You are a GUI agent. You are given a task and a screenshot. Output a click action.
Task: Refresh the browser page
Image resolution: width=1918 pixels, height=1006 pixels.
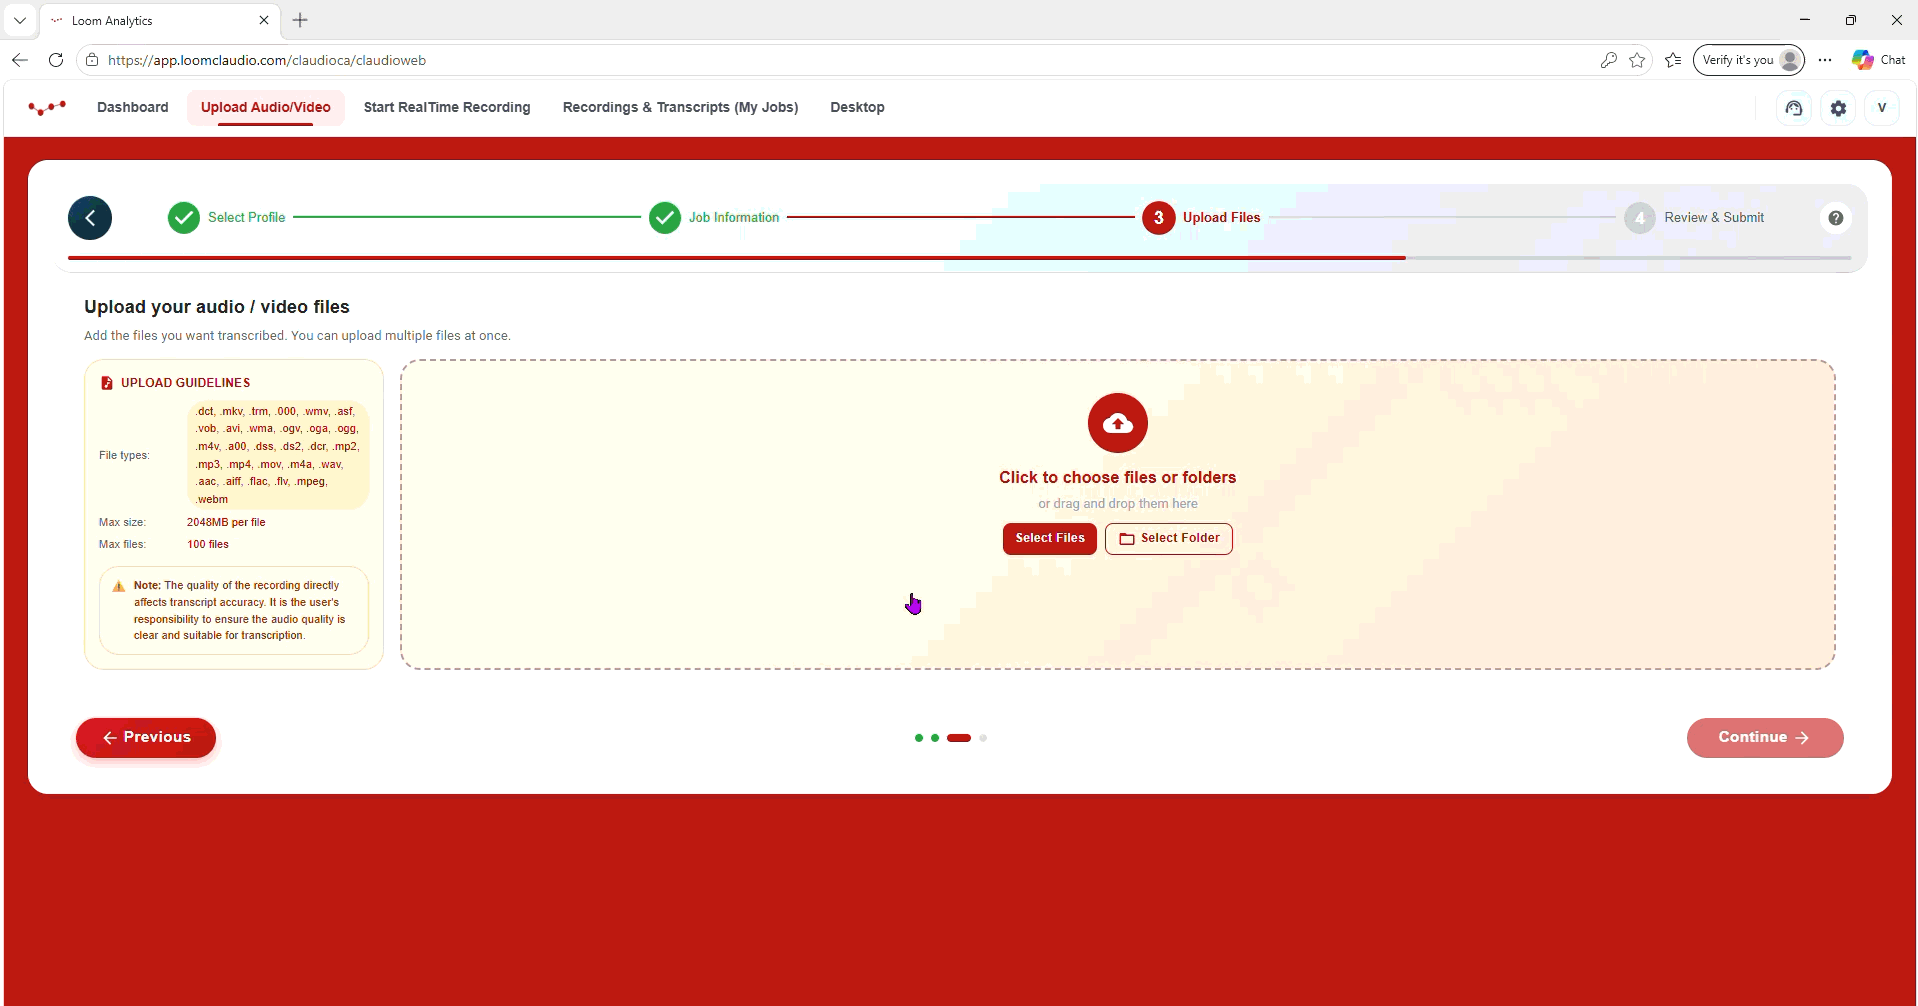click(x=56, y=60)
